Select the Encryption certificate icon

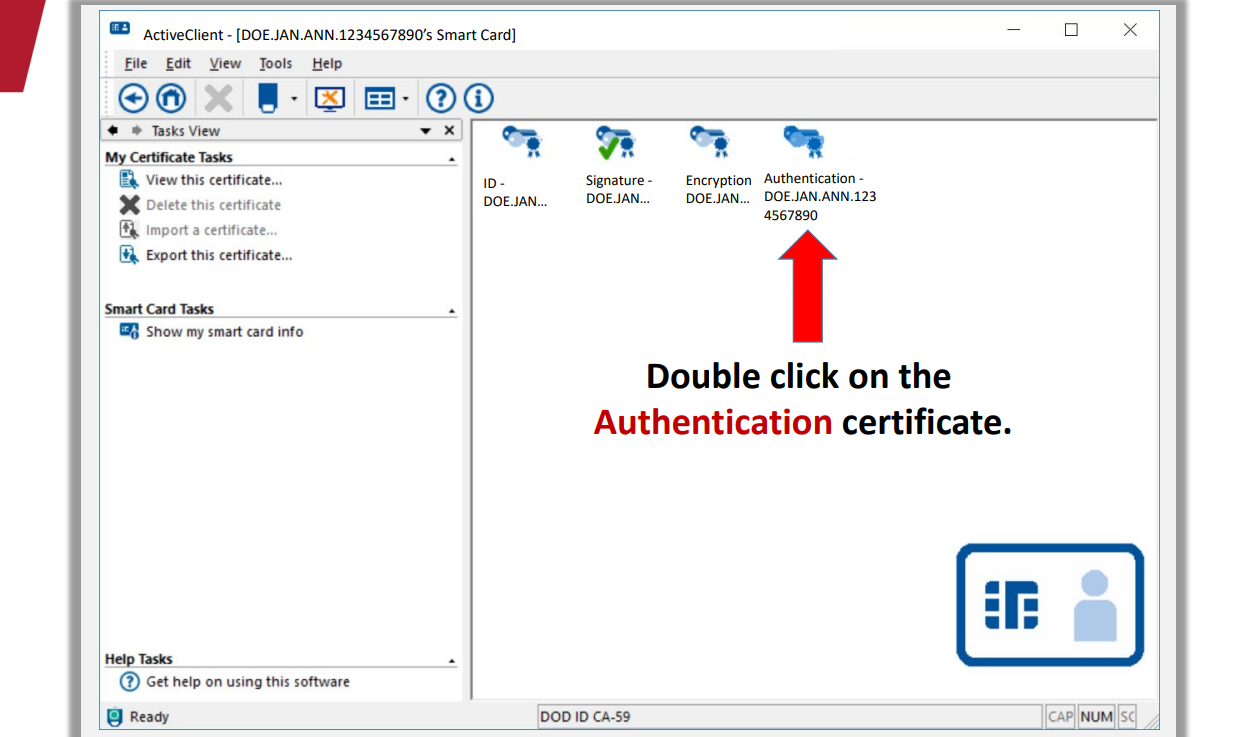712,143
